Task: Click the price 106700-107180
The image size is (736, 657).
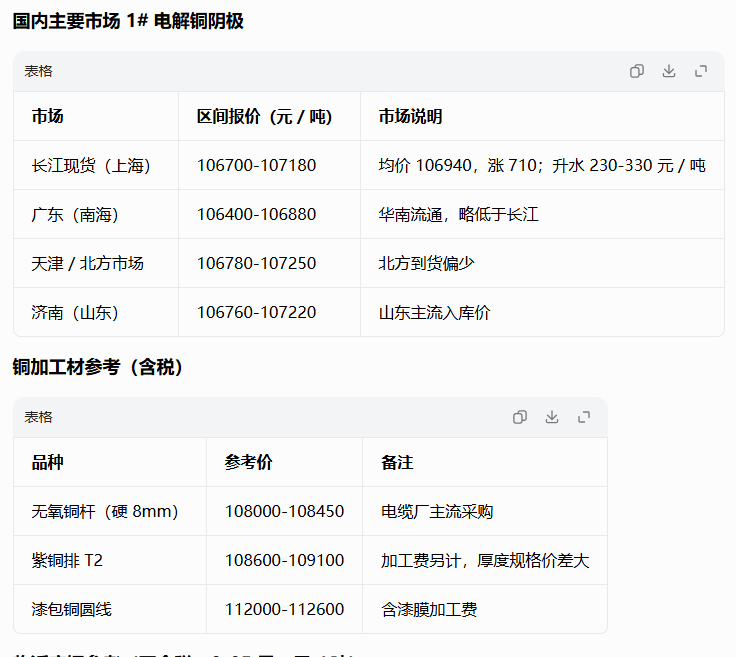Action: (256, 166)
